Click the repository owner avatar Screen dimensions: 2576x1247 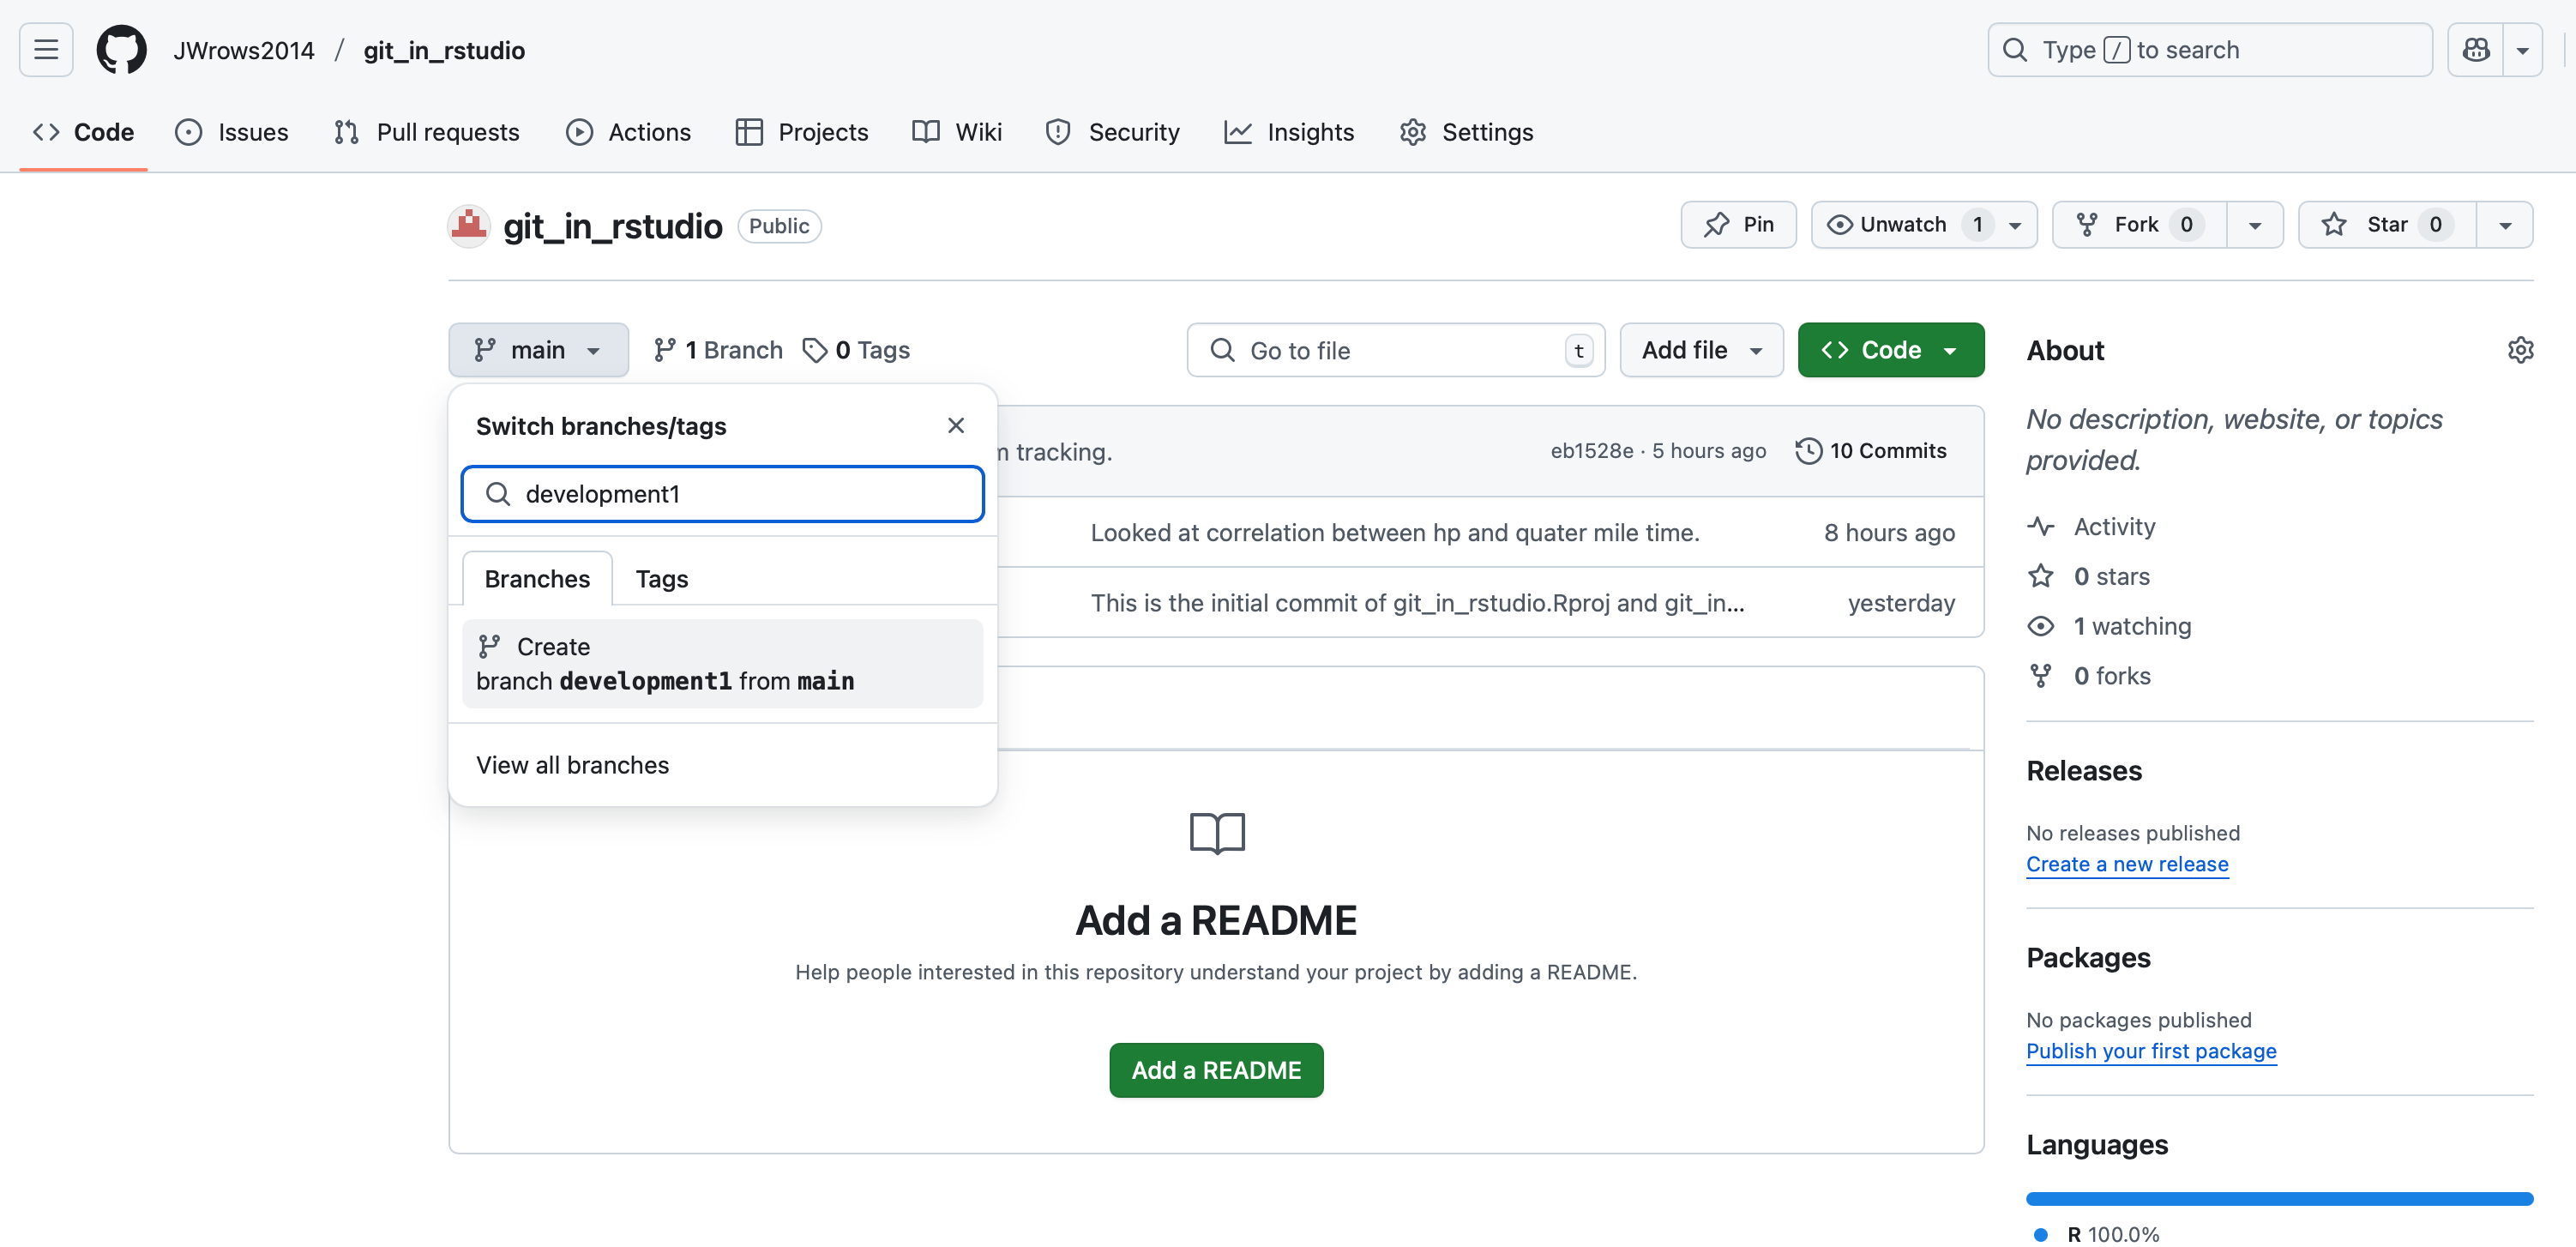click(469, 226)
